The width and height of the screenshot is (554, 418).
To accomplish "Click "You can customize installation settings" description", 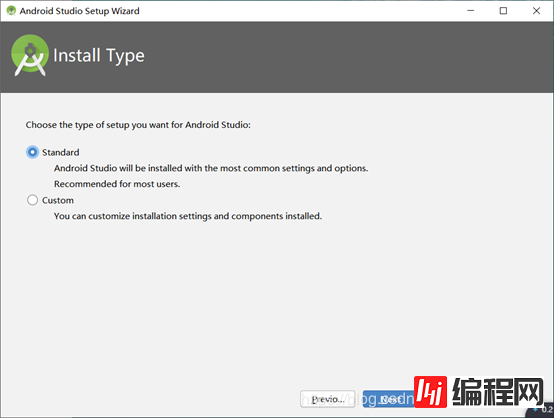I will (x=188, y=216).
